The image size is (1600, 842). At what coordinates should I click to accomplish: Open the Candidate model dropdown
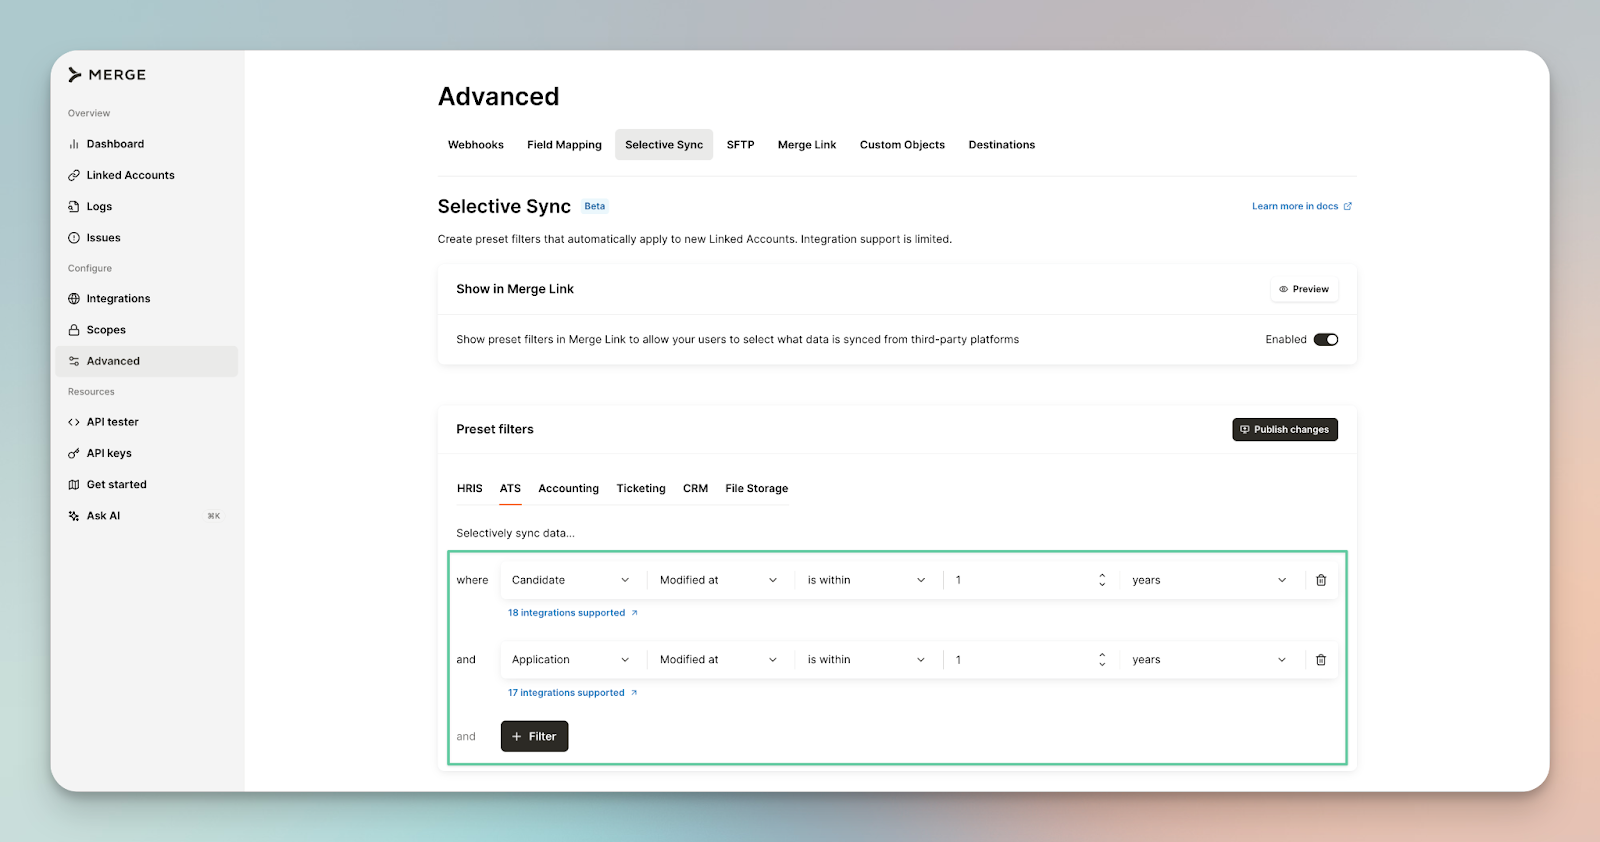pyautogui.click(x=571, y=580)
